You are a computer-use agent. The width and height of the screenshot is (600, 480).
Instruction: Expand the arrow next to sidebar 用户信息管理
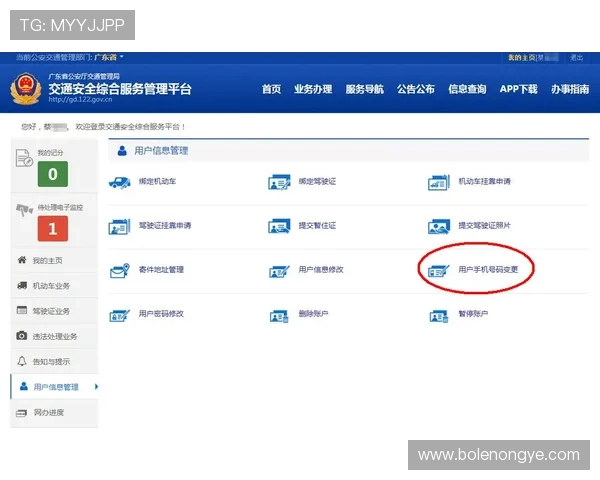[x=96, y=386]
